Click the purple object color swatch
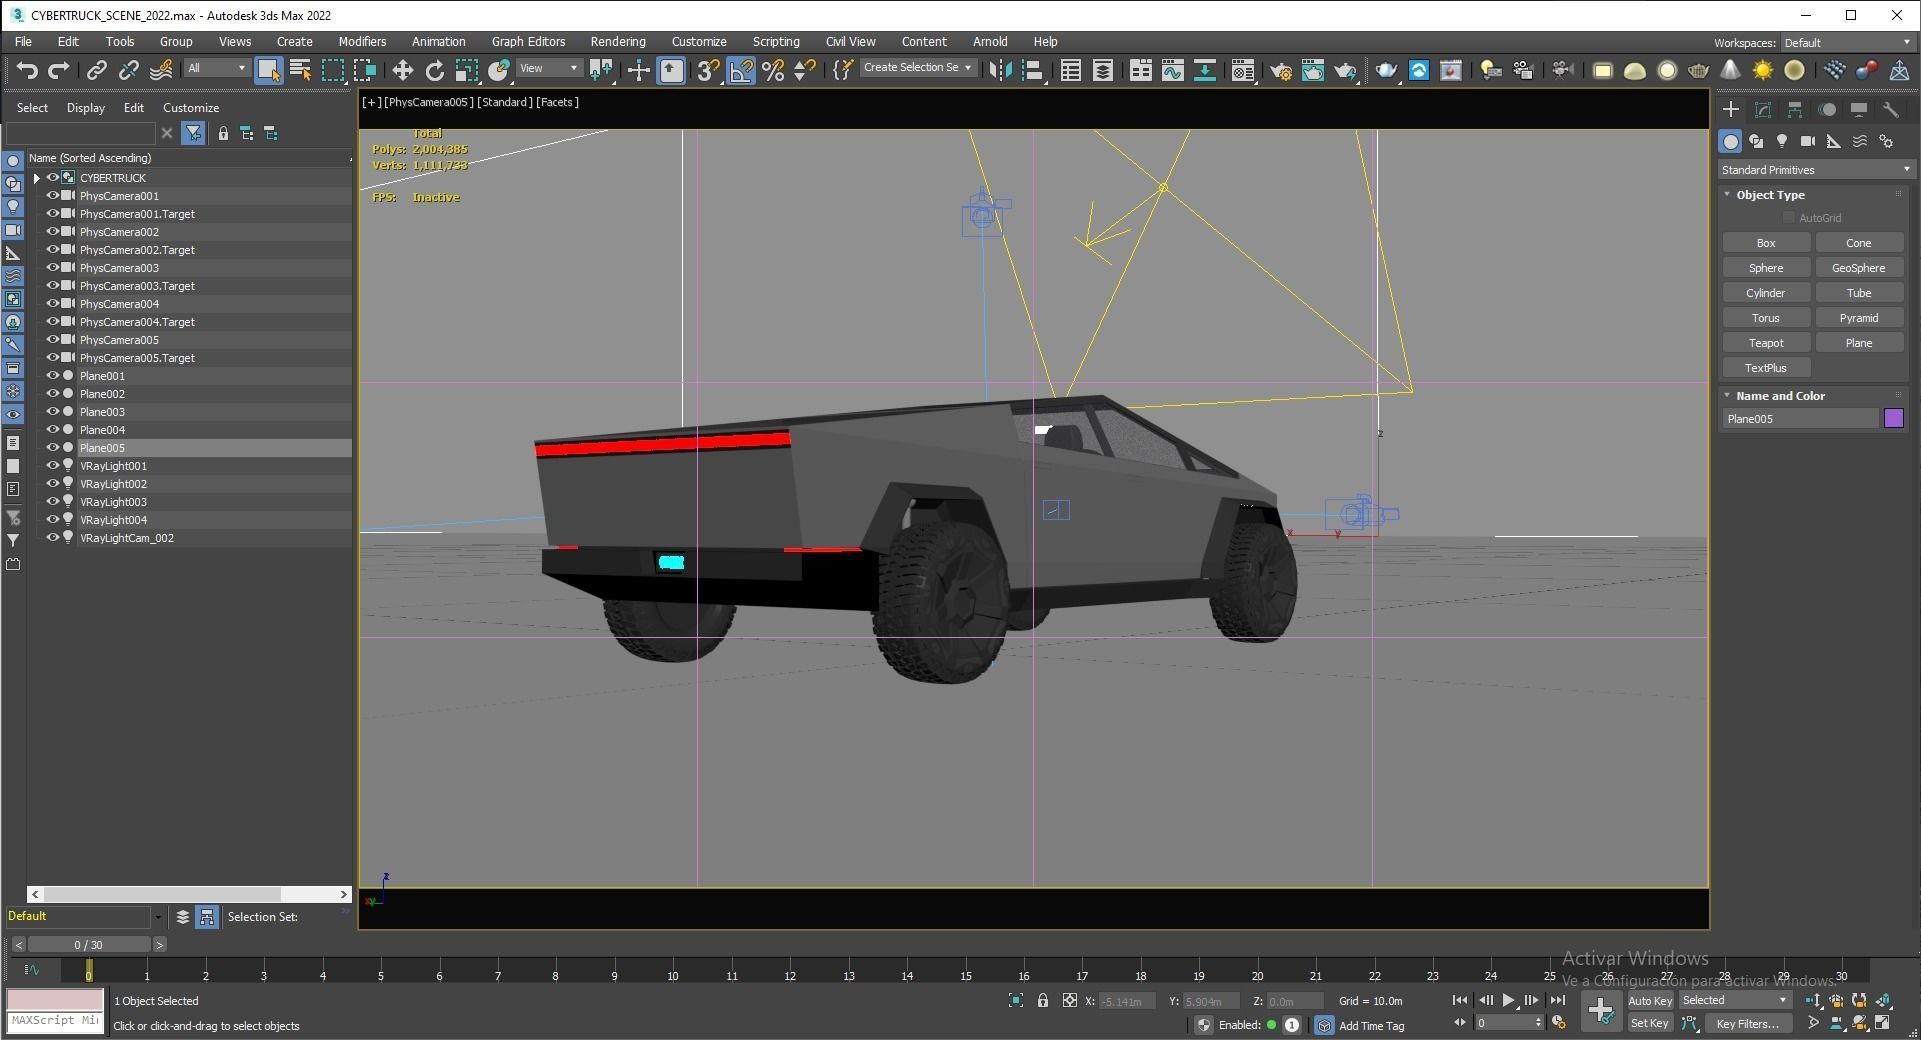1921x1040 pixels. 1893,419
